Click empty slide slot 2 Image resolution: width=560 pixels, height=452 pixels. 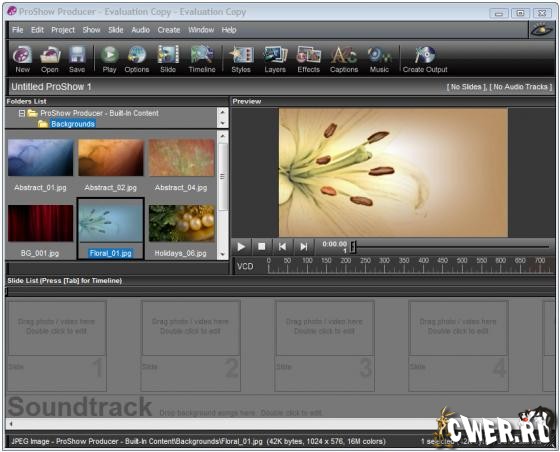tap(191, 346)
